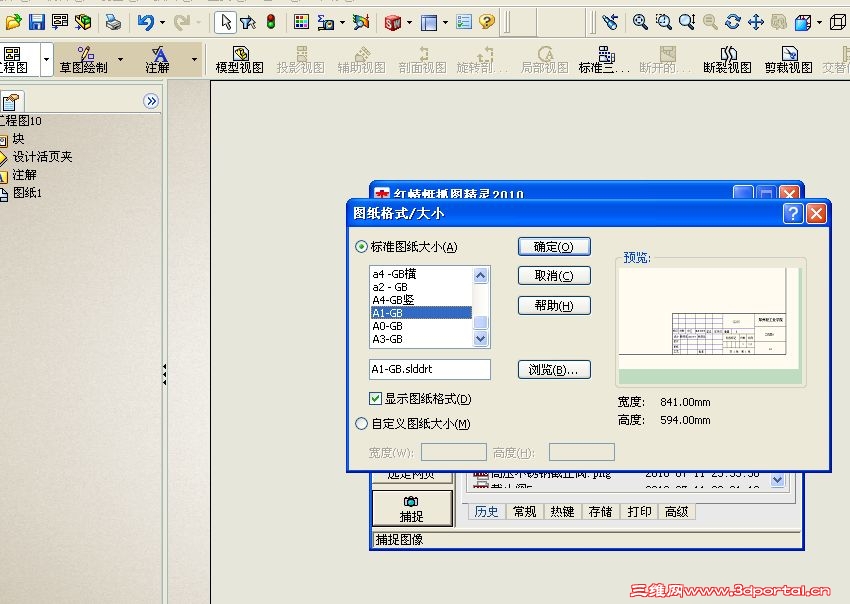This screenshot has height=604, width=850.
Task: Open the 工程图 drawing dropdown arrow
Action: (47, 59)
